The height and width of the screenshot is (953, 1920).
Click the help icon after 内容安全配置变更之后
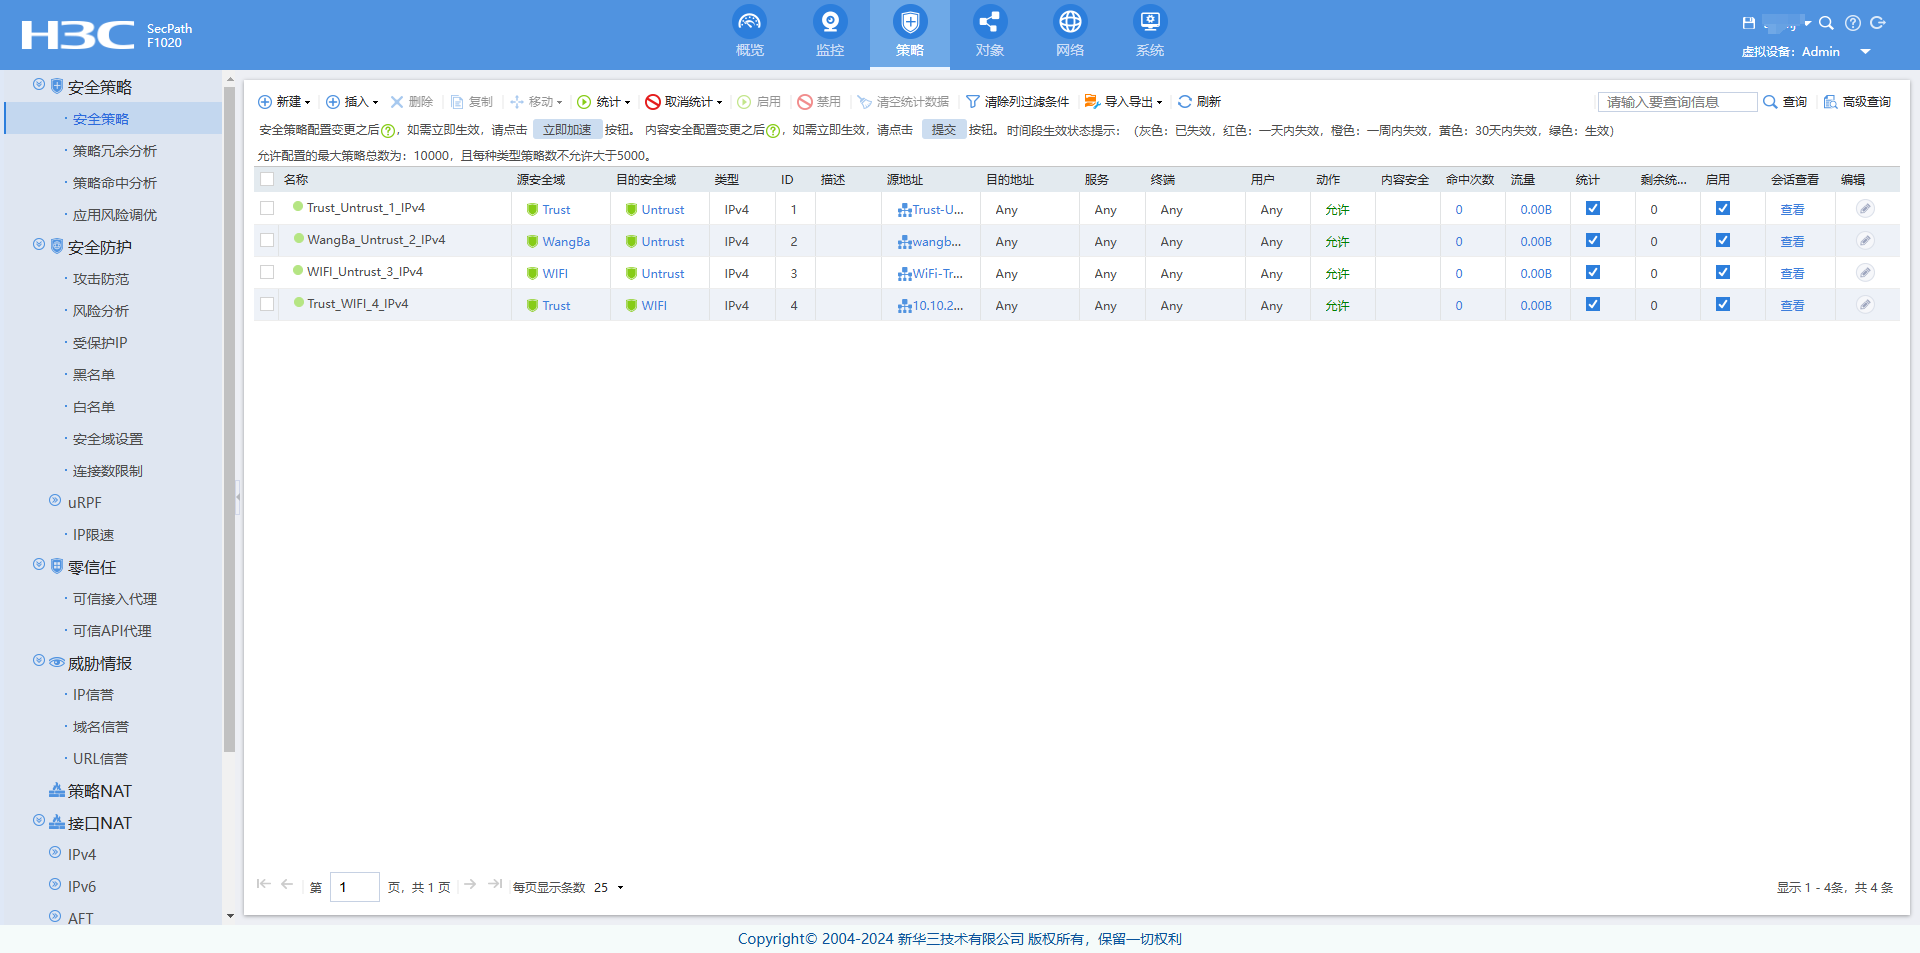point(773,131)
